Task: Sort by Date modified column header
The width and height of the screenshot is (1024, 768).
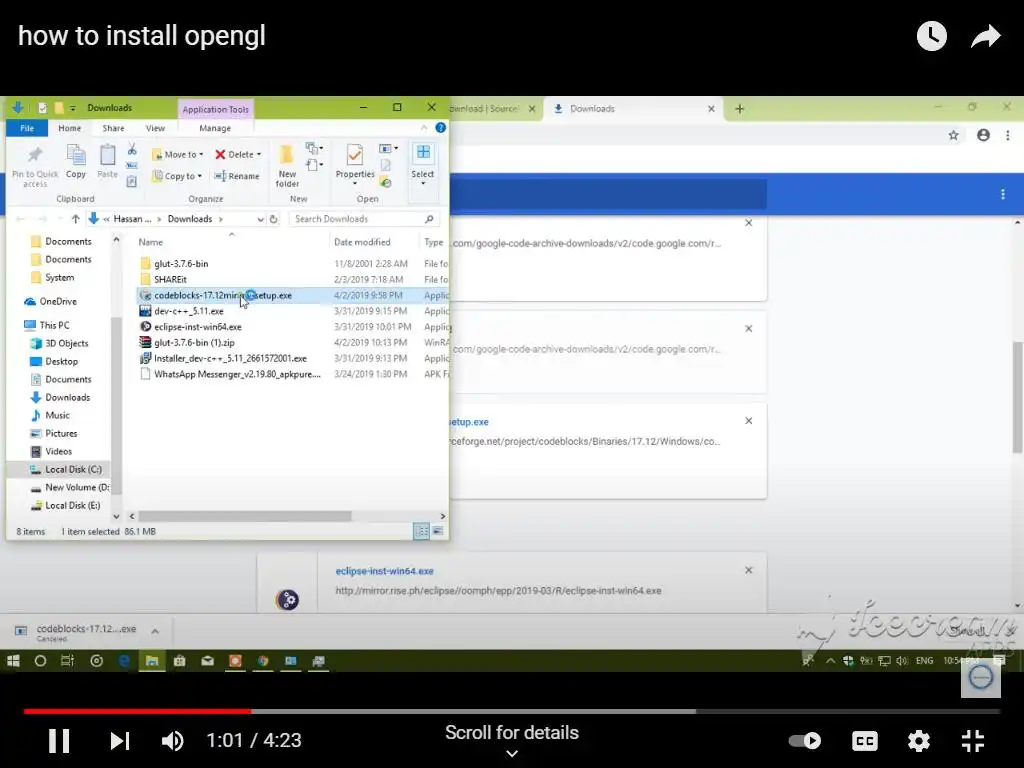Action: [362, 242]
